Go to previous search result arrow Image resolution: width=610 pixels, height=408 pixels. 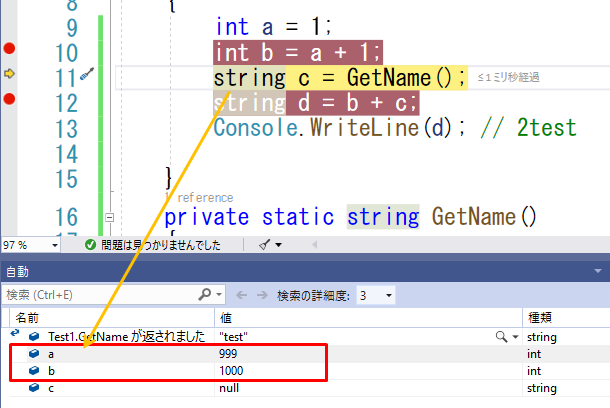click(x=243, y=295)
